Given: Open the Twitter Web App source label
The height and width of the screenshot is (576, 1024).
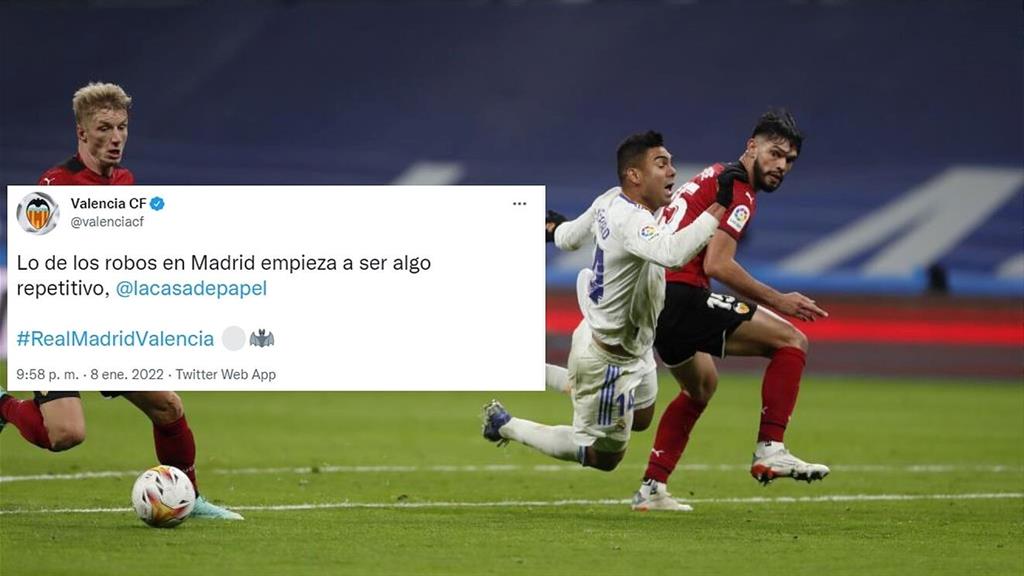Looking at the screenshot, I should click(225, 374).
